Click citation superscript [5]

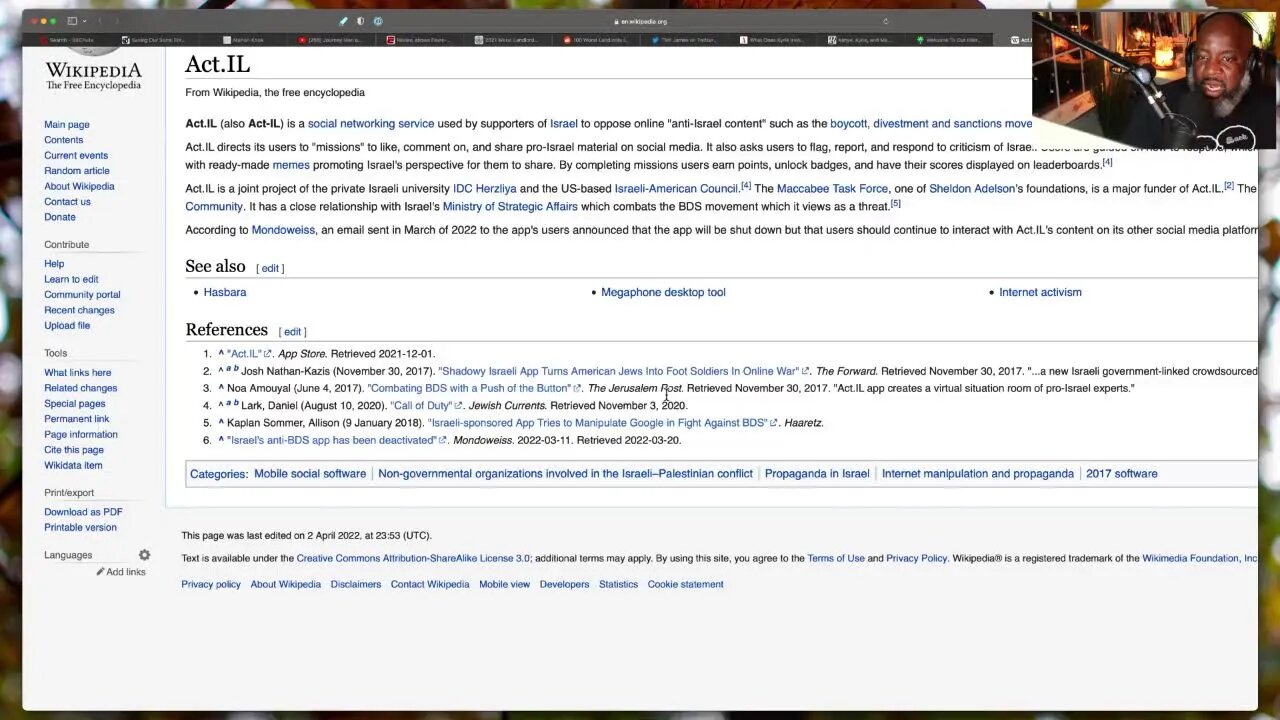click(895, 204)
